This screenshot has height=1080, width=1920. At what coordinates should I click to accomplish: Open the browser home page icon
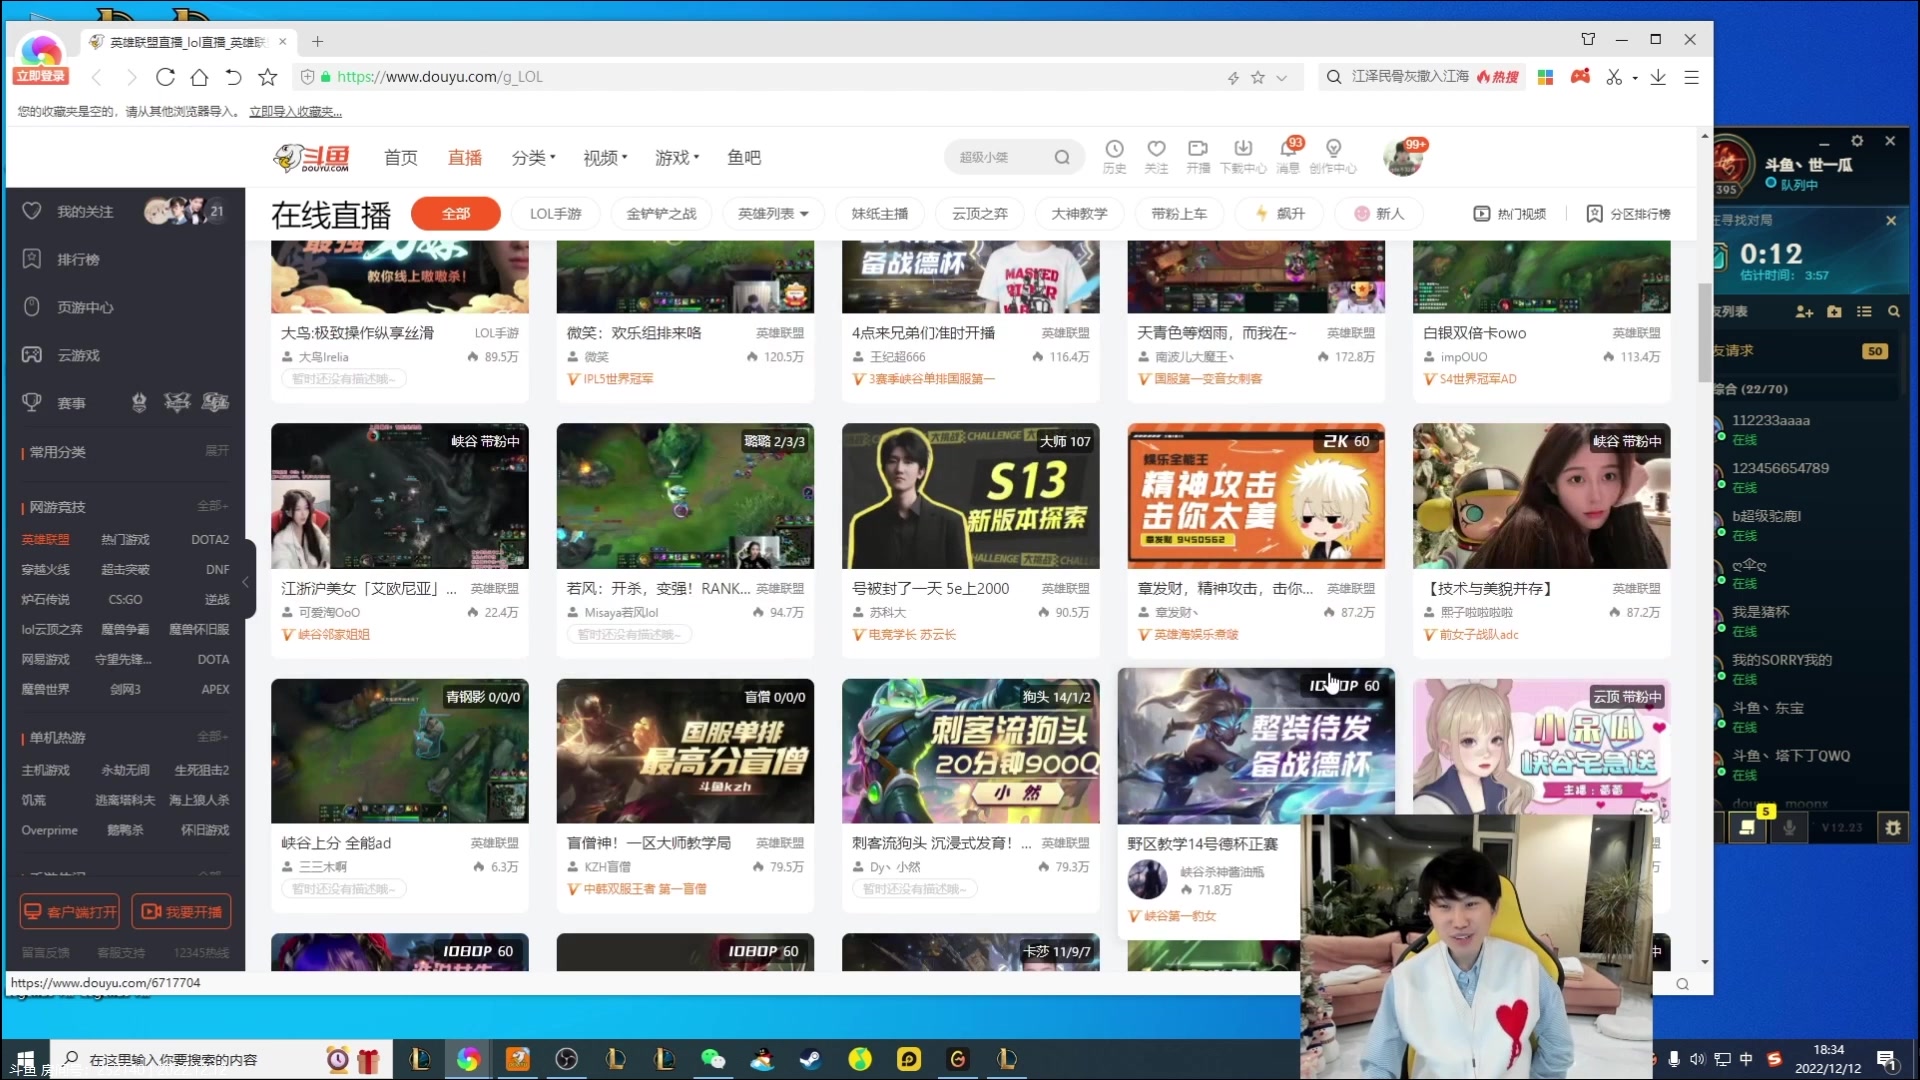pyautogui.click(x=199, y=77)
